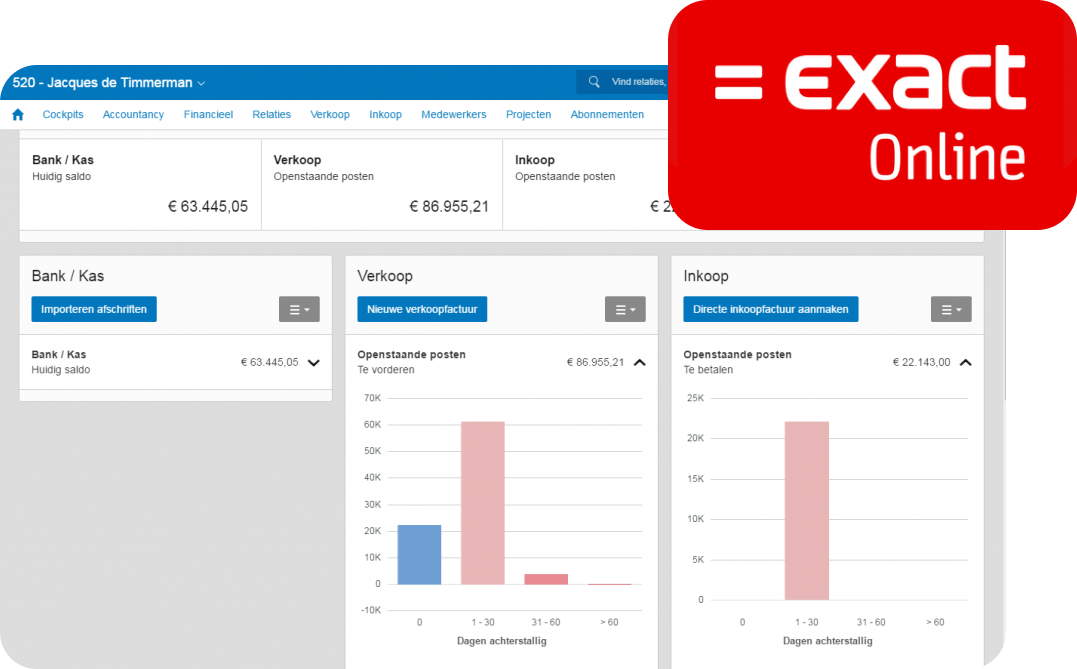Click 1 - 30 days bar in Inkoop chart

tap(806, 511)
